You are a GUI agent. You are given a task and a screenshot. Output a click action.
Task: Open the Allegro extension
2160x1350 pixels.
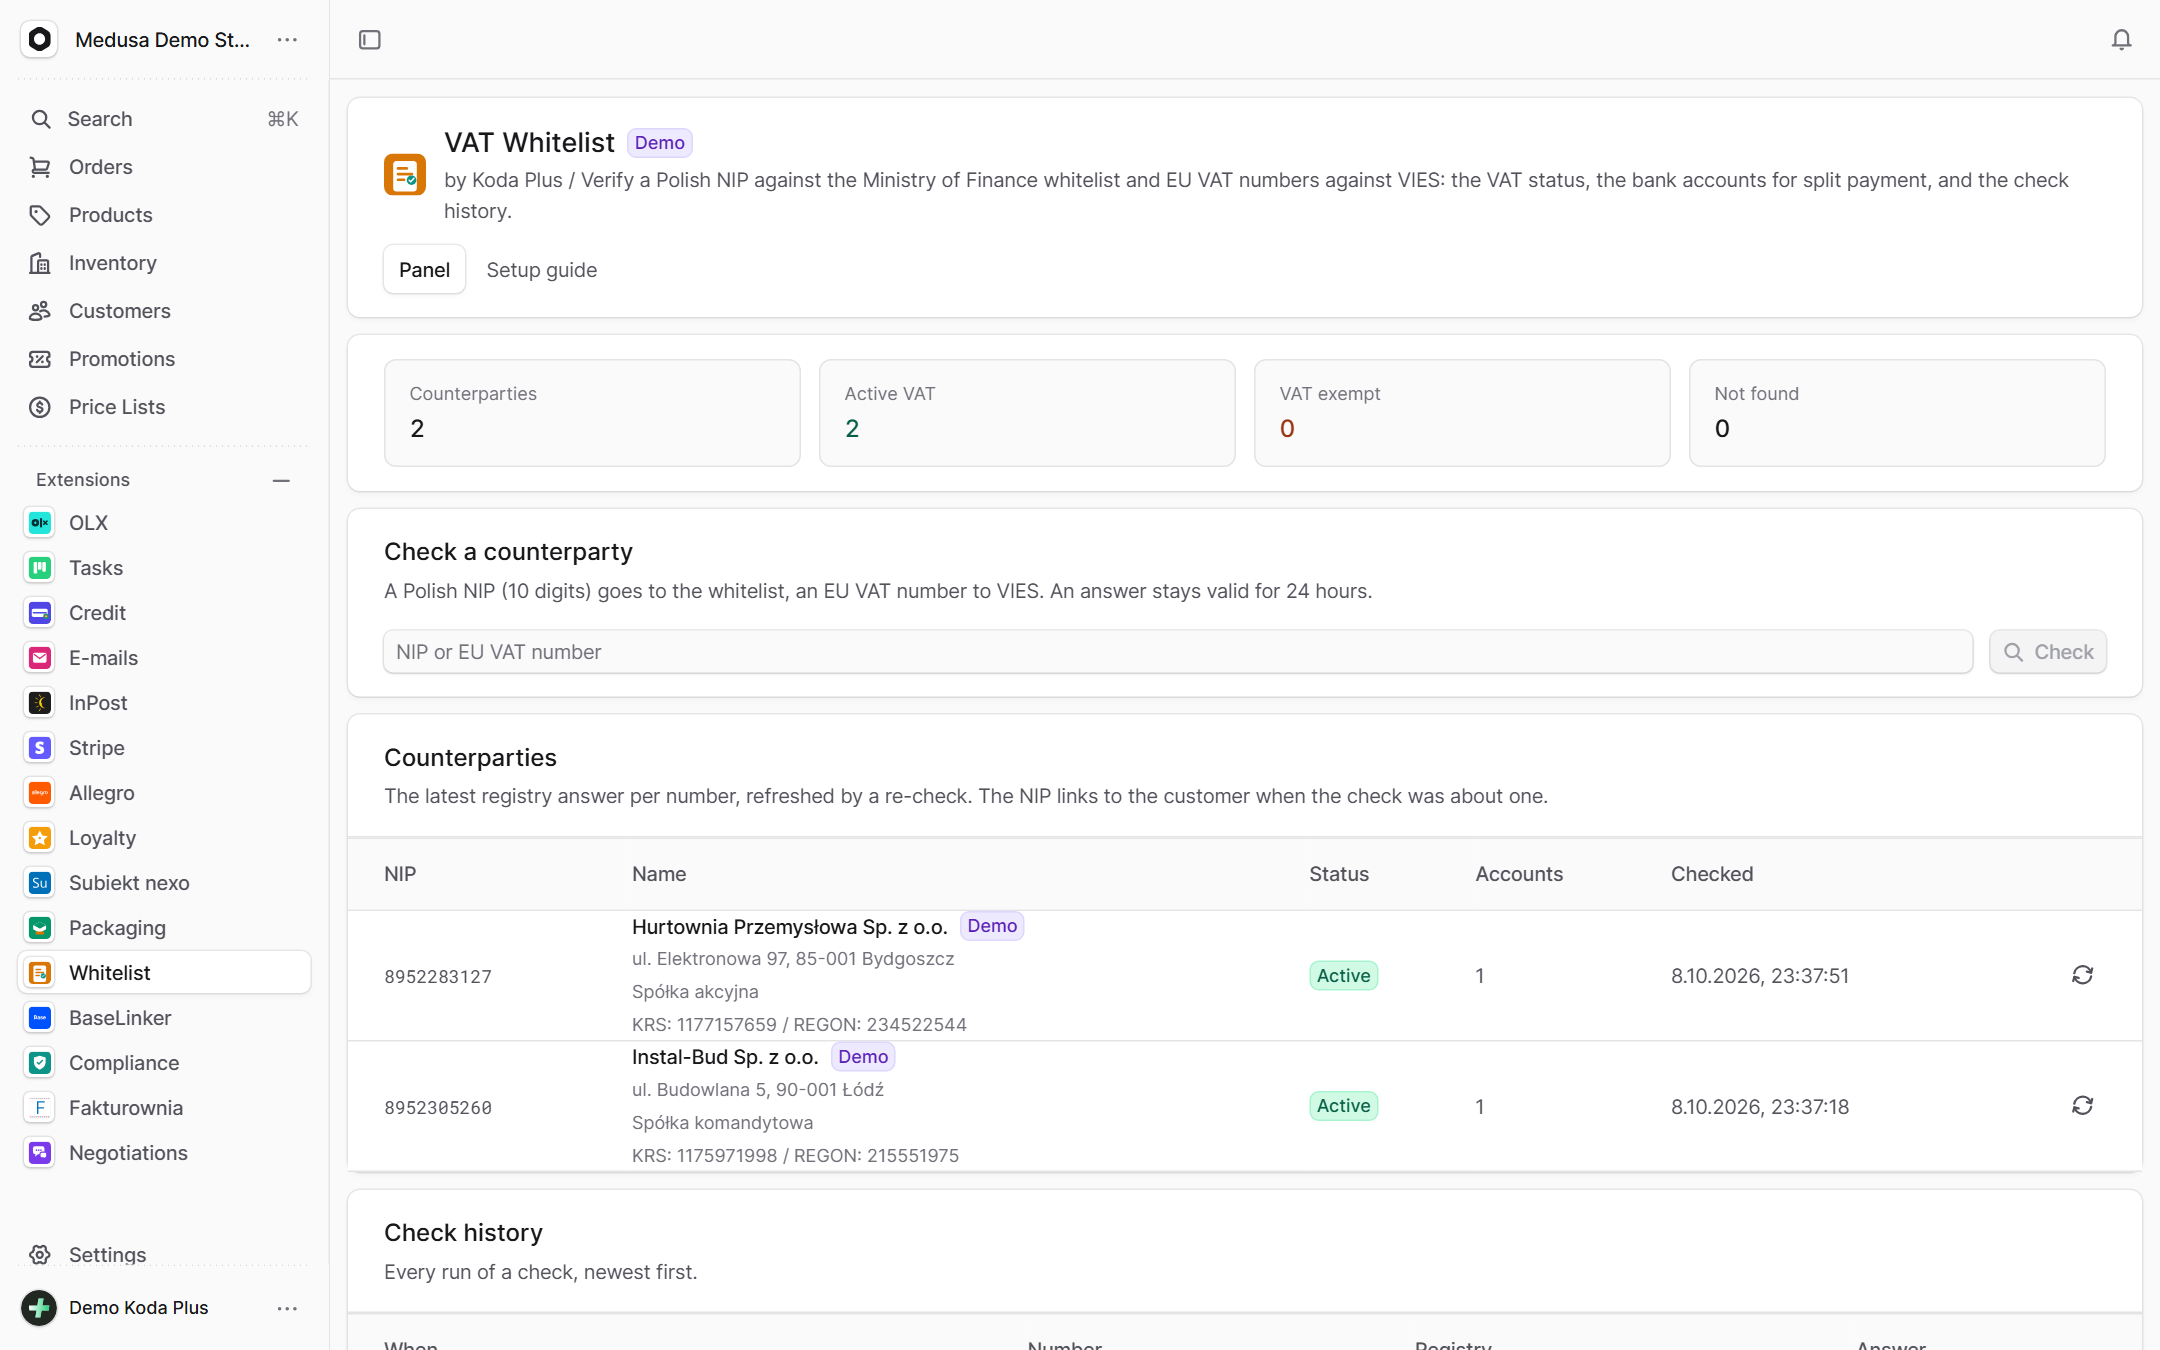[165, 793]
